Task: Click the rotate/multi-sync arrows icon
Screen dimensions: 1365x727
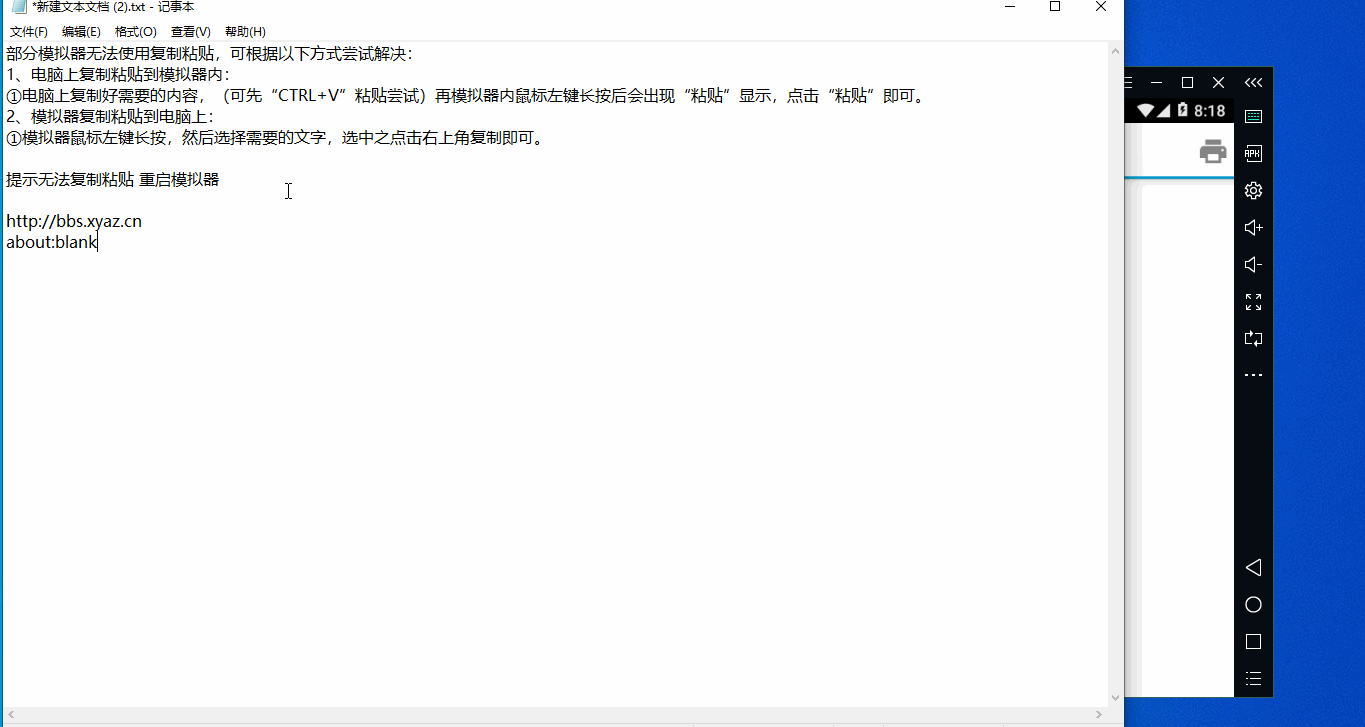Action: coord(1253,339)
